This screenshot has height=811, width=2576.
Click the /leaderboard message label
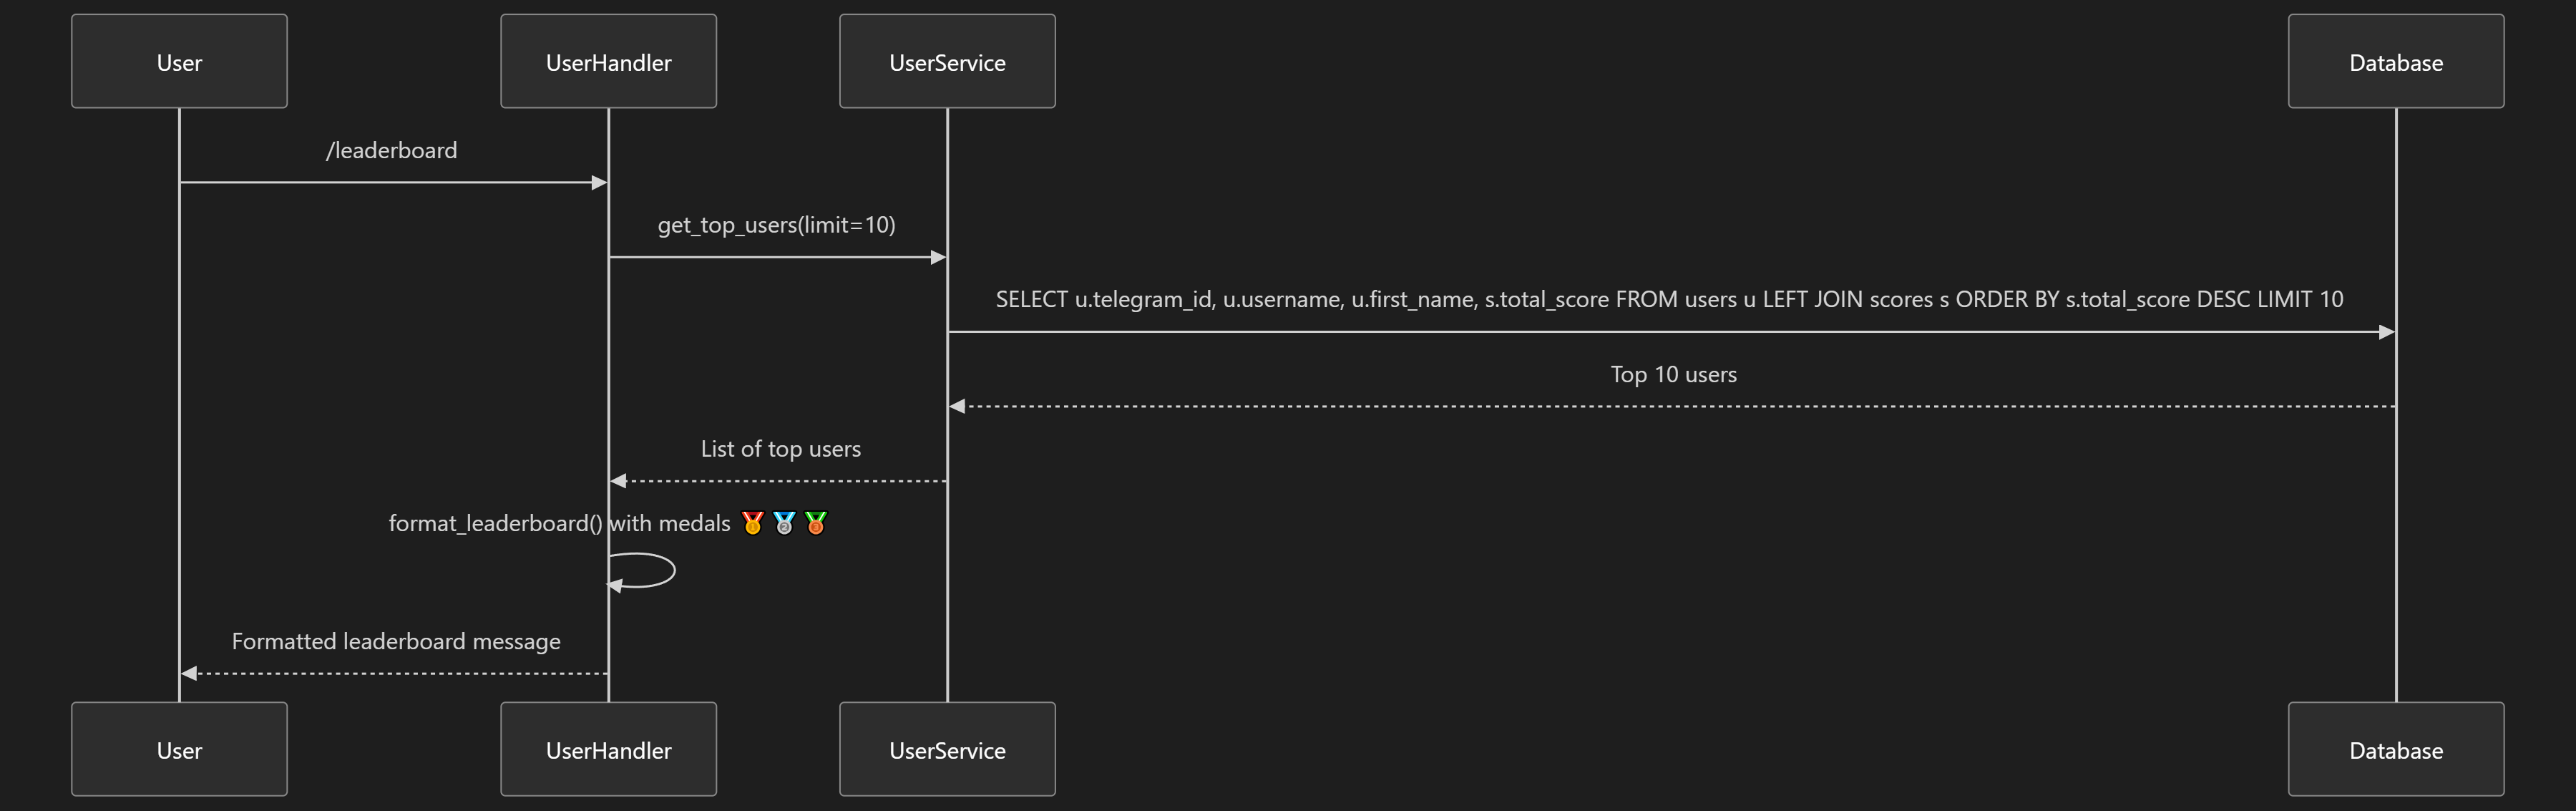tap(391, 150)
